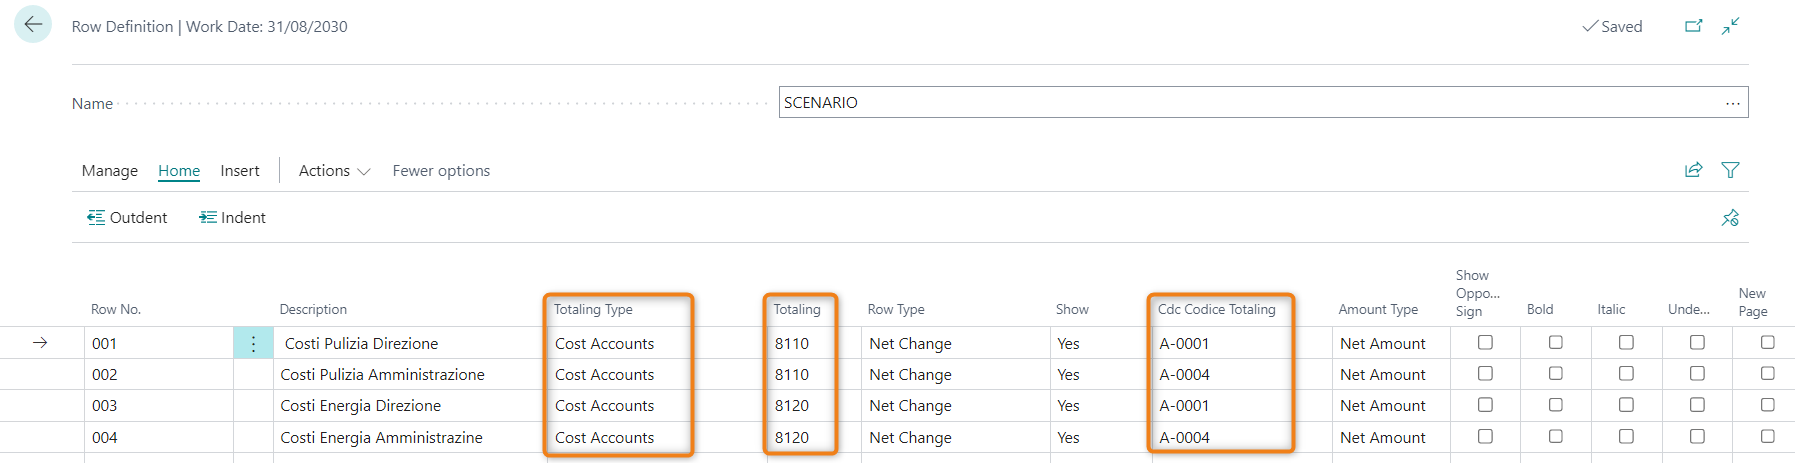Viewport: 1795px width, 463px height.
Task: Expand the Actions dropdown menu
Action: [x=334, y=171]
